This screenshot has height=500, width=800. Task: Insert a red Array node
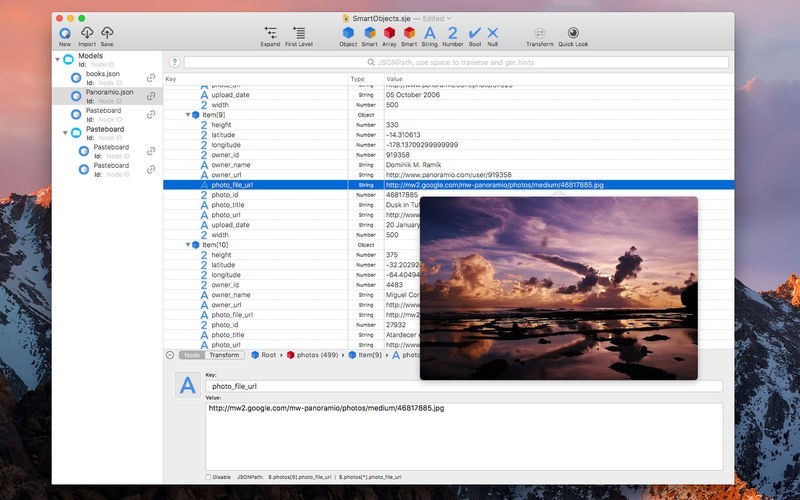[x=389, y=36]
